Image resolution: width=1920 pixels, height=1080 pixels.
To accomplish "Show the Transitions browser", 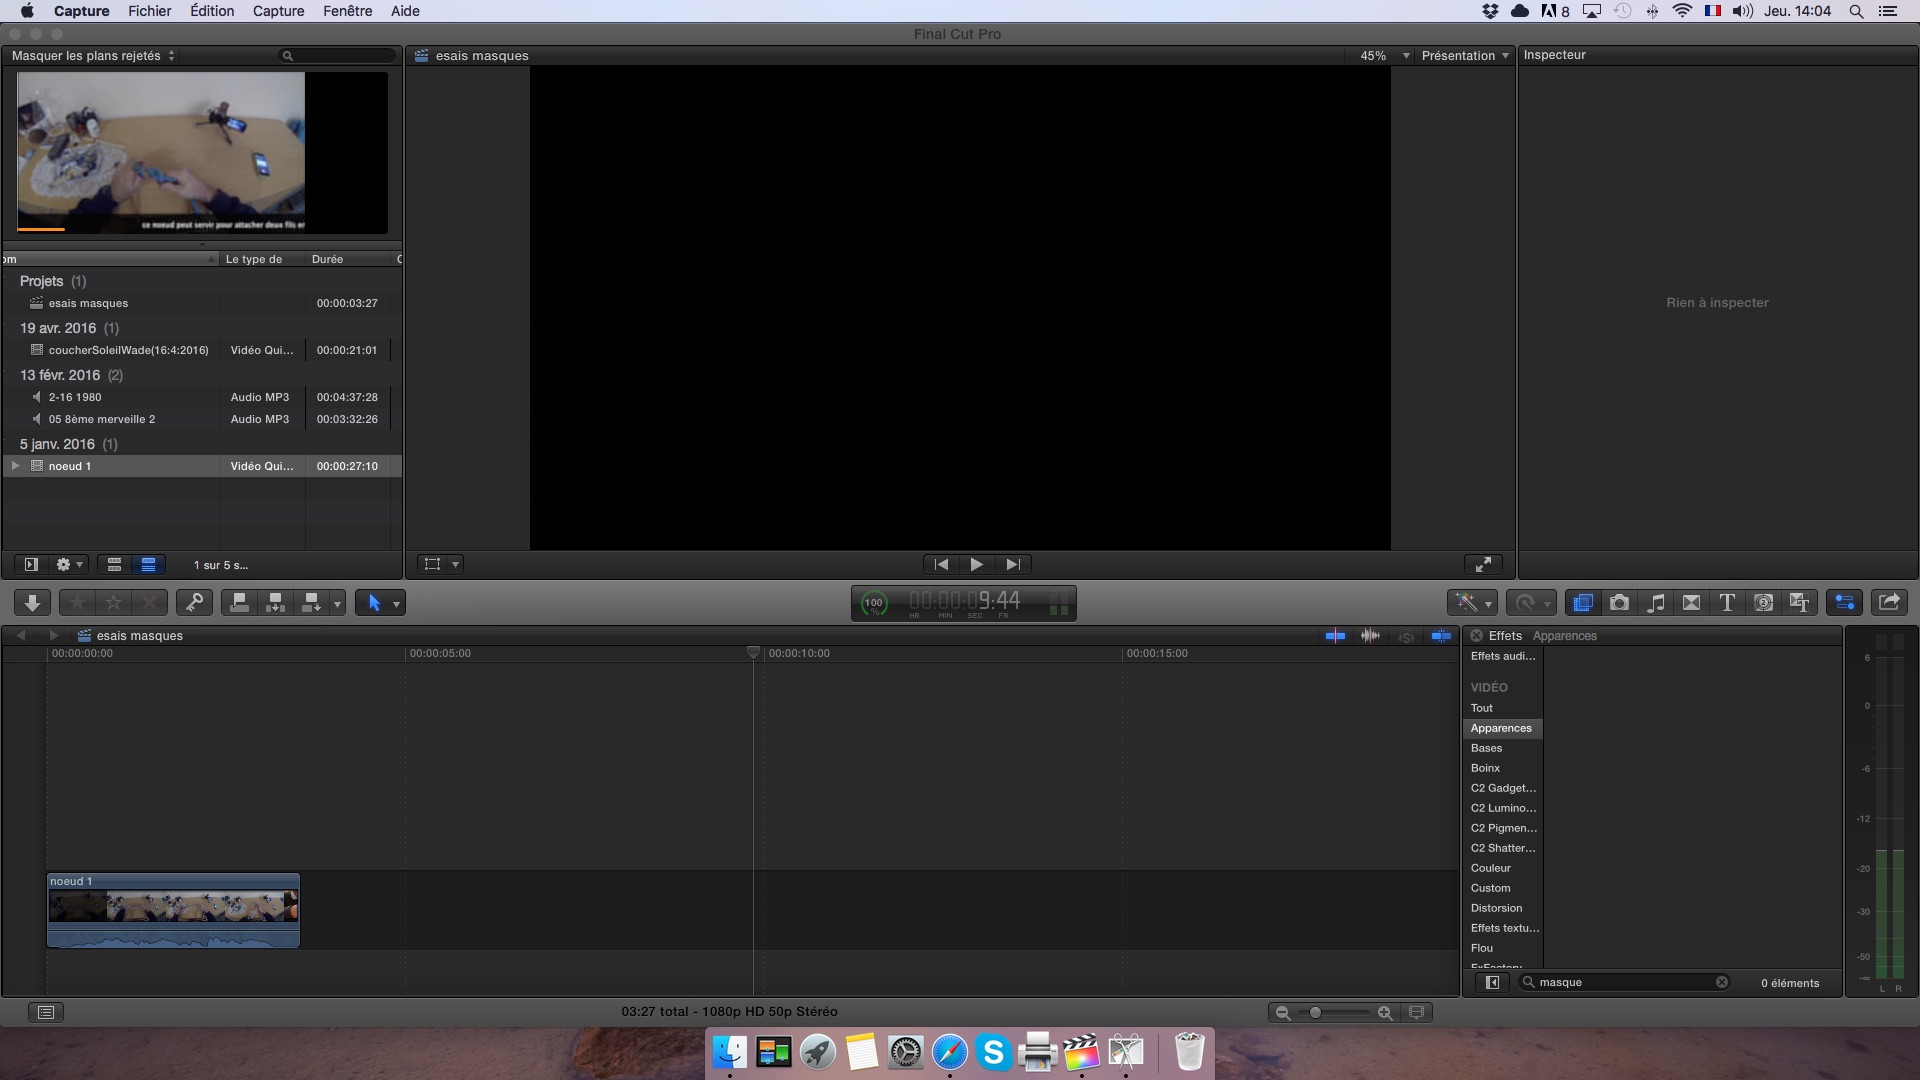I will [1691, 602].
